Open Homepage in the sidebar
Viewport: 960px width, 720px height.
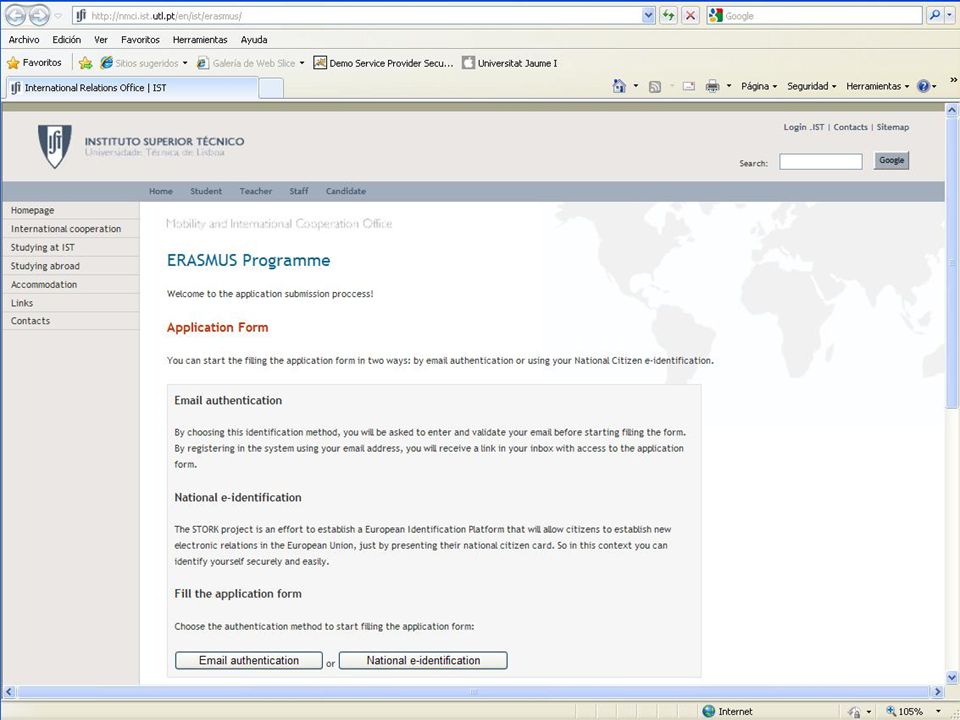(70, 210)
